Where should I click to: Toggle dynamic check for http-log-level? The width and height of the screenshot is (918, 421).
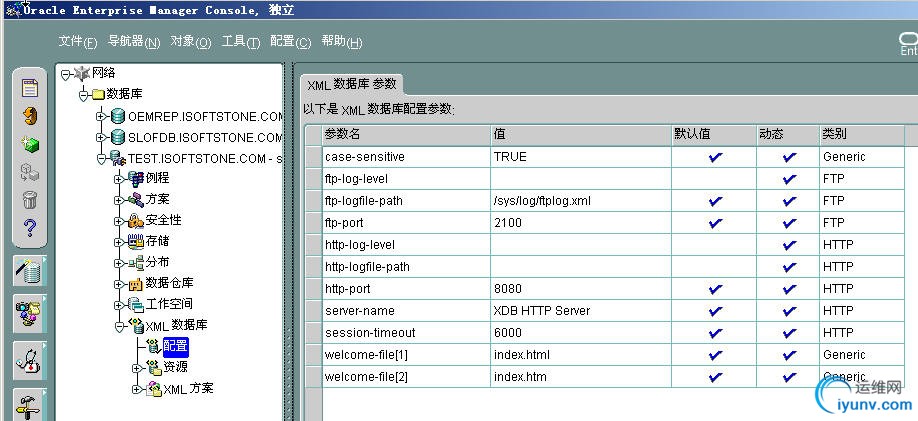(789, 245)
